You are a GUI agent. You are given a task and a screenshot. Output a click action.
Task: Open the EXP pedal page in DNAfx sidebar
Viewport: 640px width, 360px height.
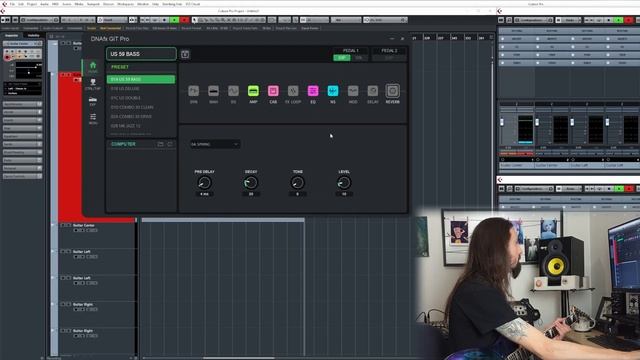click(93, 102)
